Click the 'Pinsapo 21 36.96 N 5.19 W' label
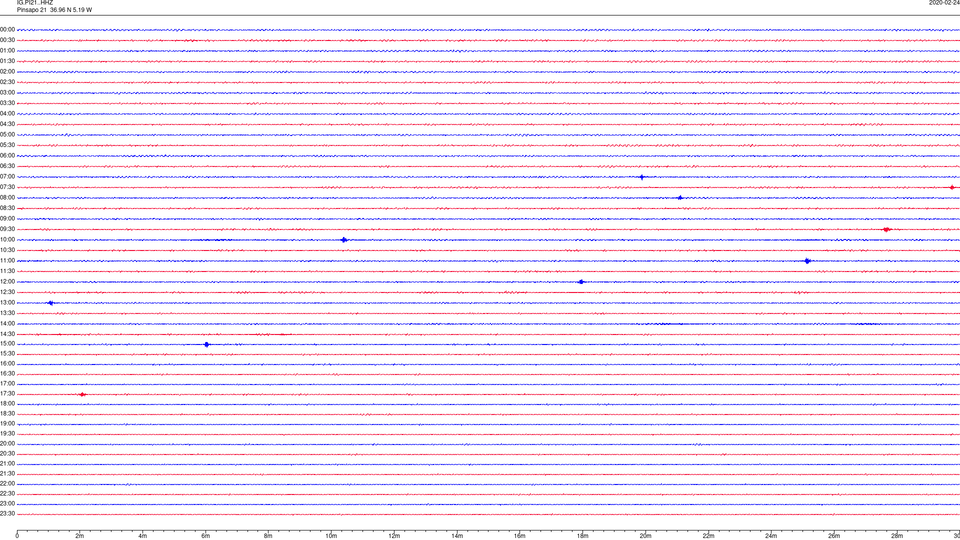Image resolution: width=960 pixels, height=540 pixels. pyautogui.click(x=54, y=10)
